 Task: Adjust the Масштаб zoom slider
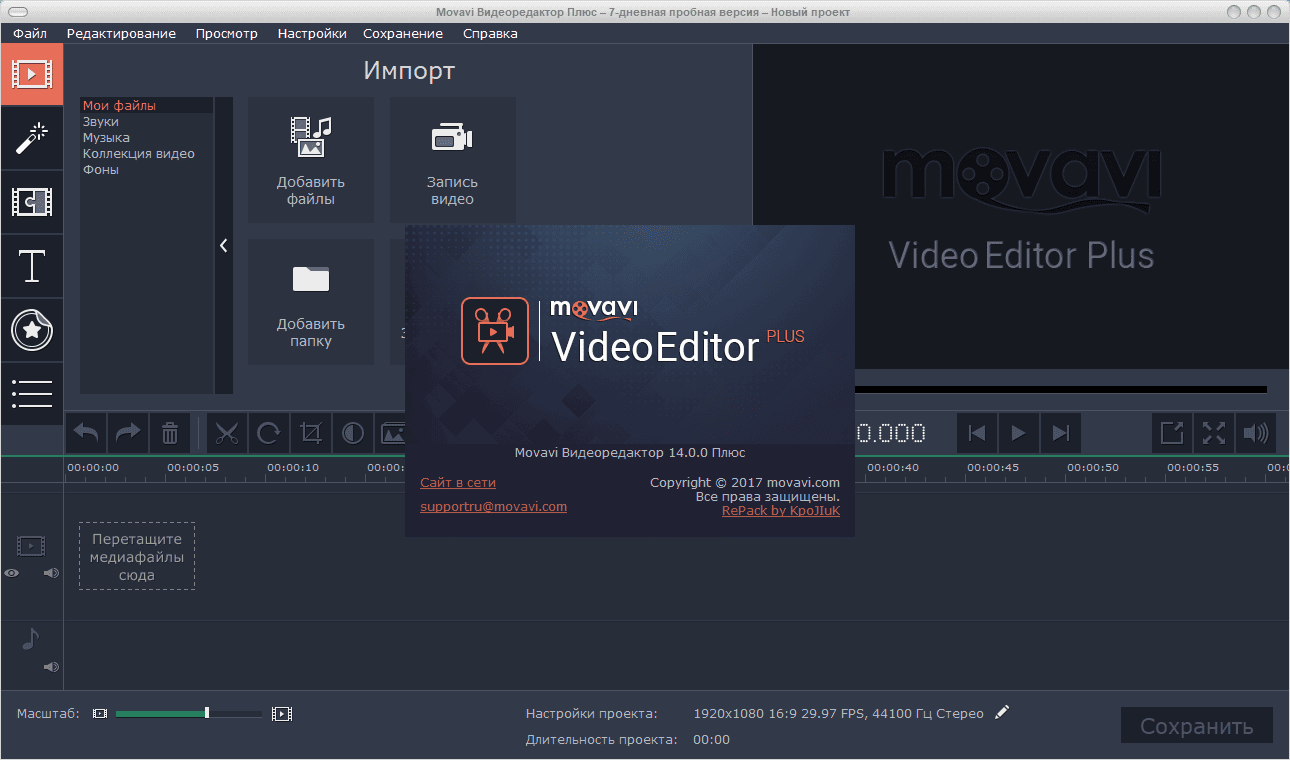[207, 713]
